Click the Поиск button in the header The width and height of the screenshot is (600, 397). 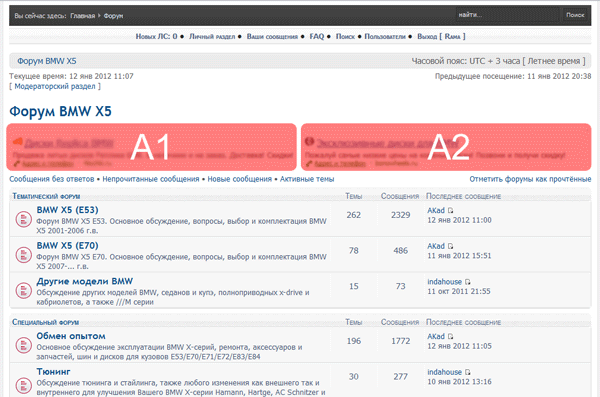point(575,15)
